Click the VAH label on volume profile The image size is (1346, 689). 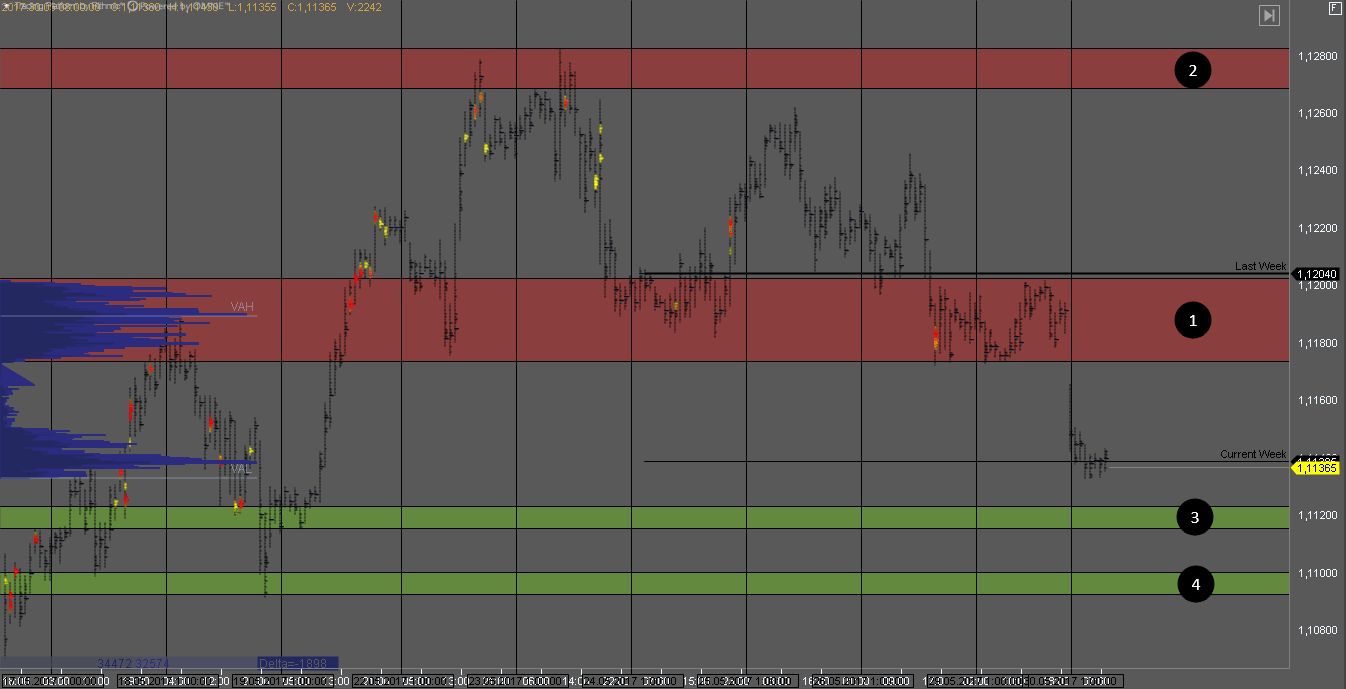click(x=243, y=307)
